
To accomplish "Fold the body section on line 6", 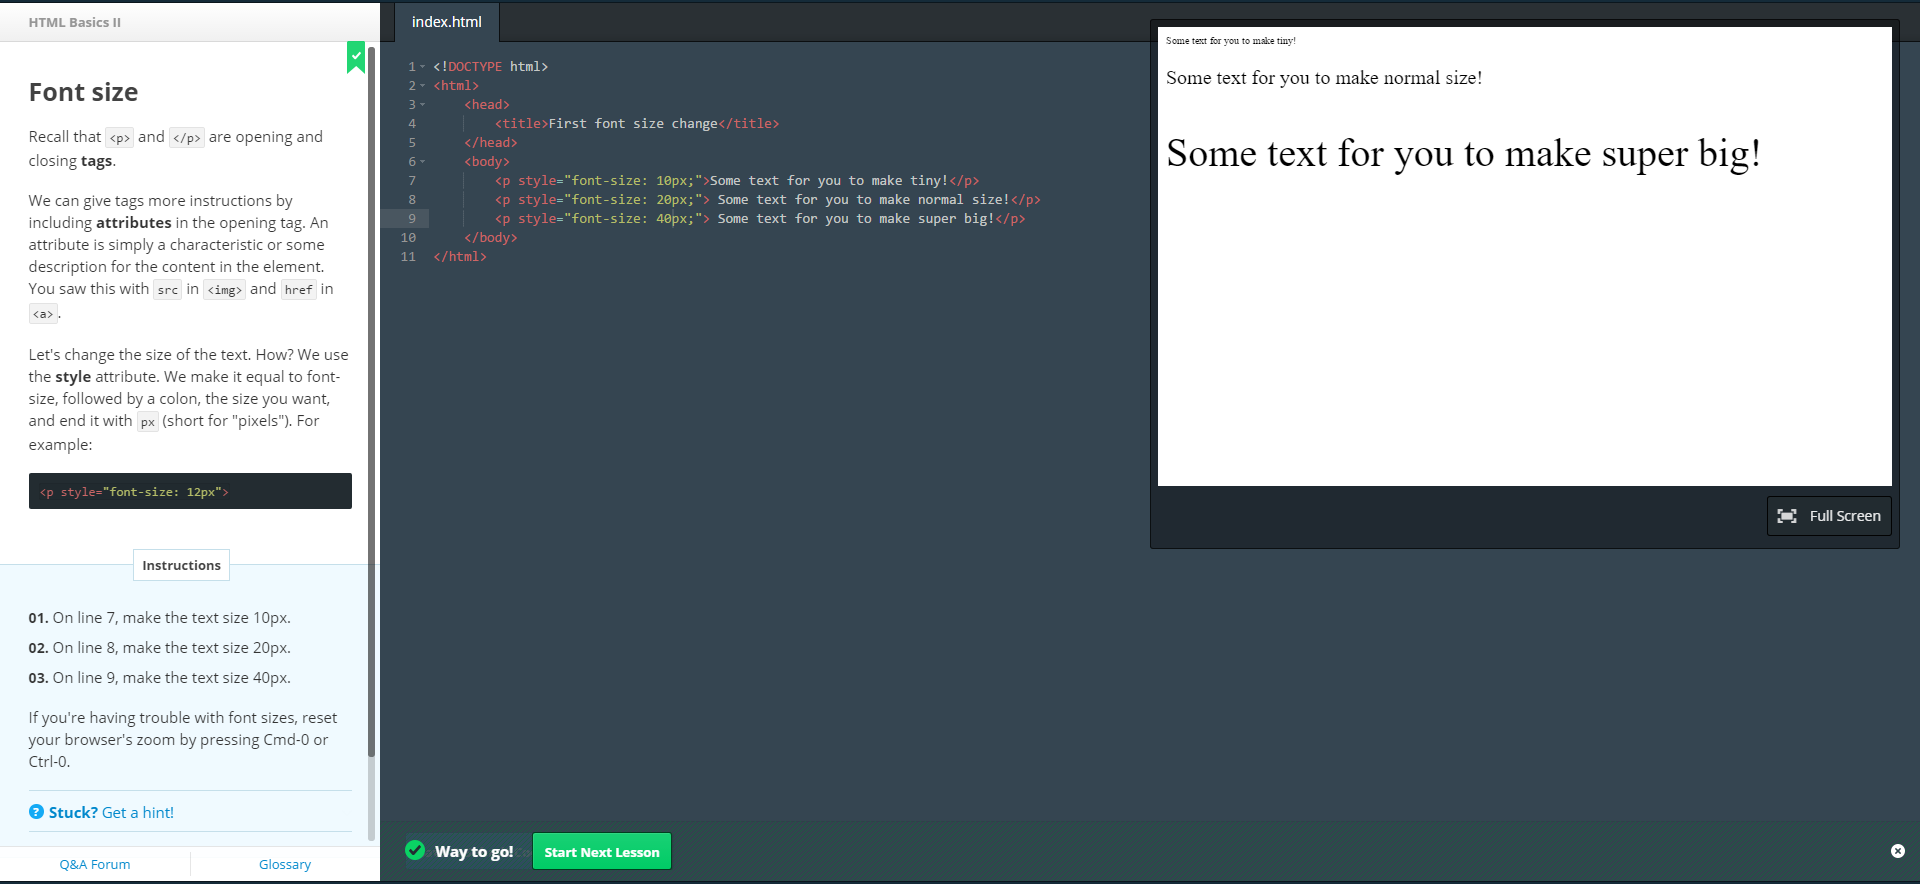I will tap(423, 162).
